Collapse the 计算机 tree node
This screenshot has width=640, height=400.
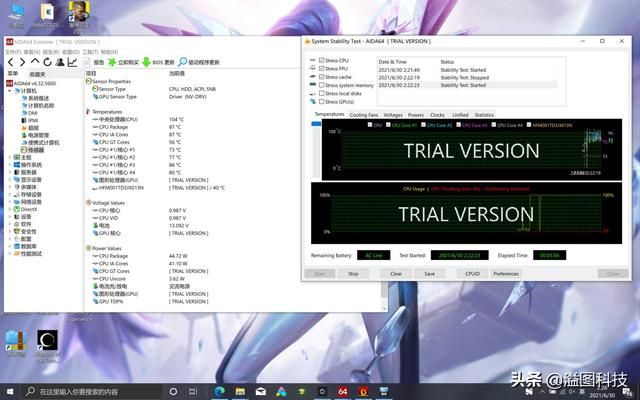coord(10,91)
